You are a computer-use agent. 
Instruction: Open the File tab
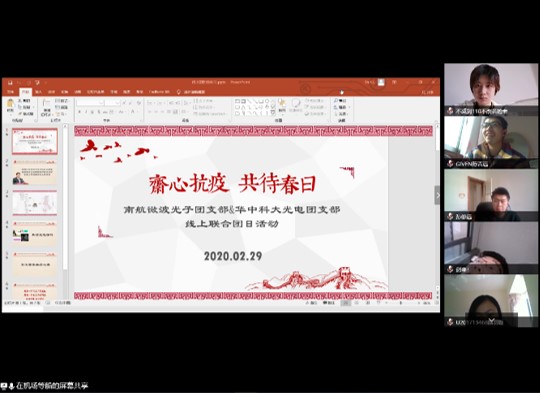(11, 92)
